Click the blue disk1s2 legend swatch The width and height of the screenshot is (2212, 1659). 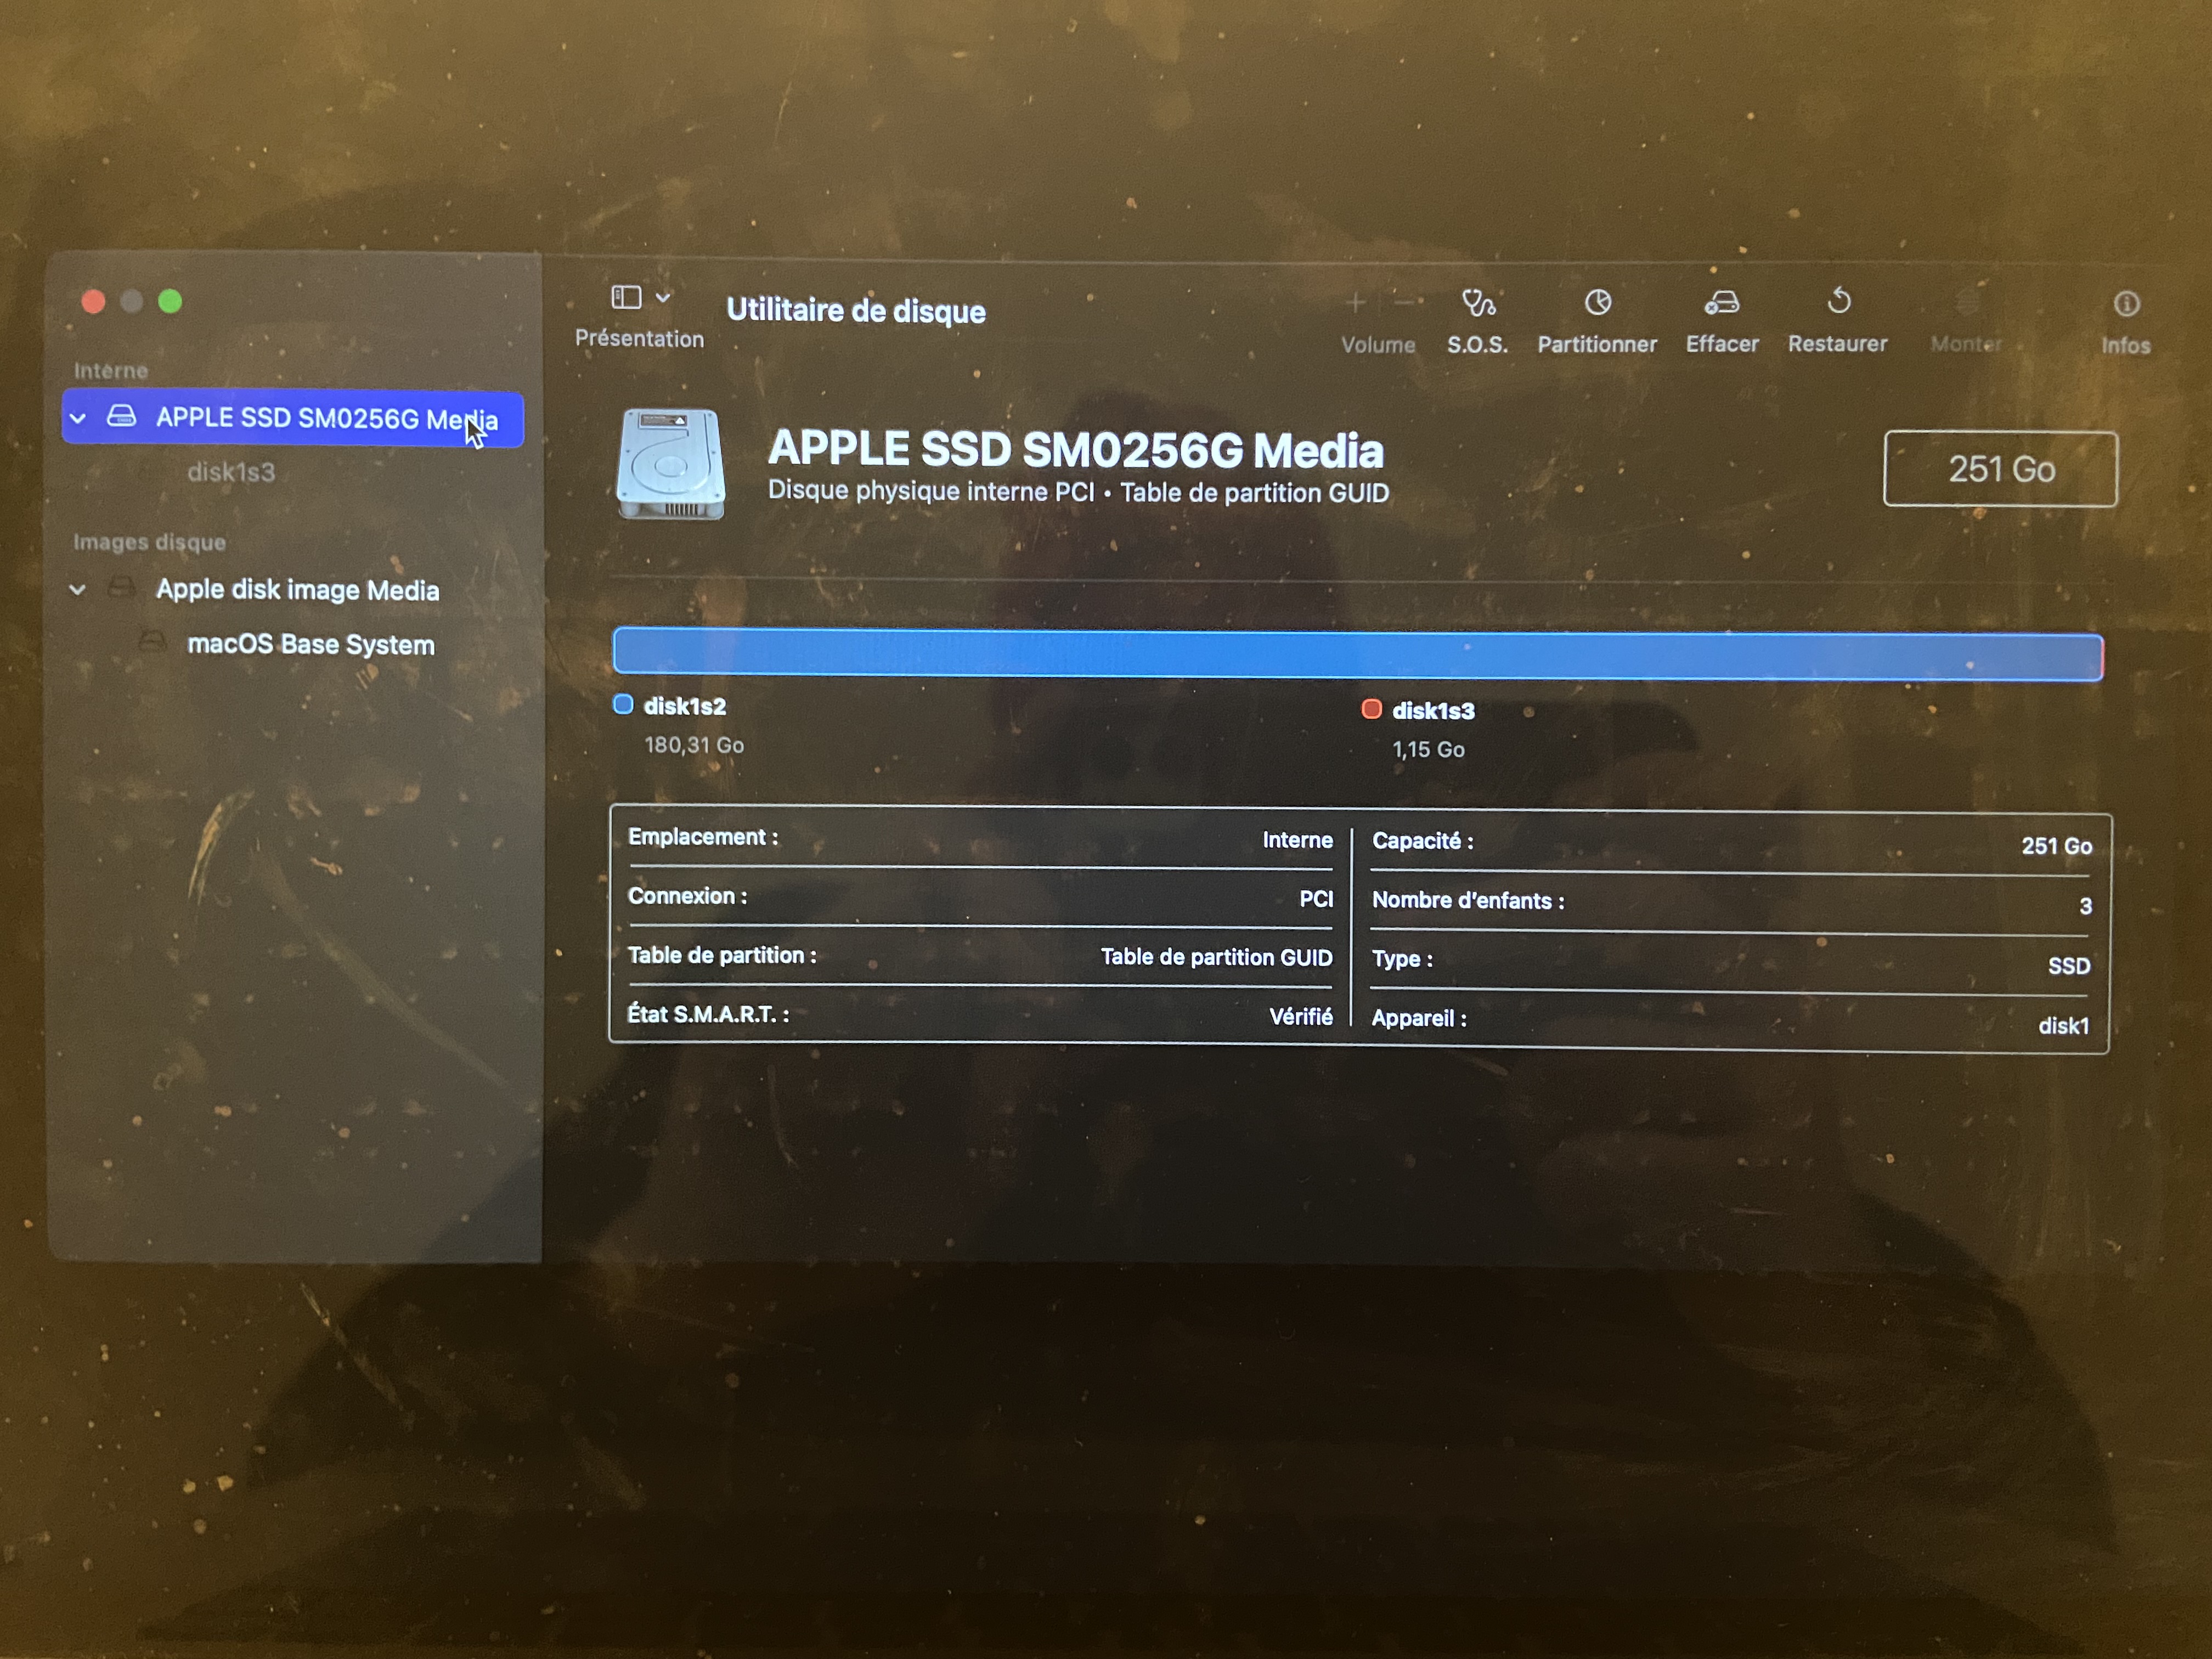tap(623, 704)
